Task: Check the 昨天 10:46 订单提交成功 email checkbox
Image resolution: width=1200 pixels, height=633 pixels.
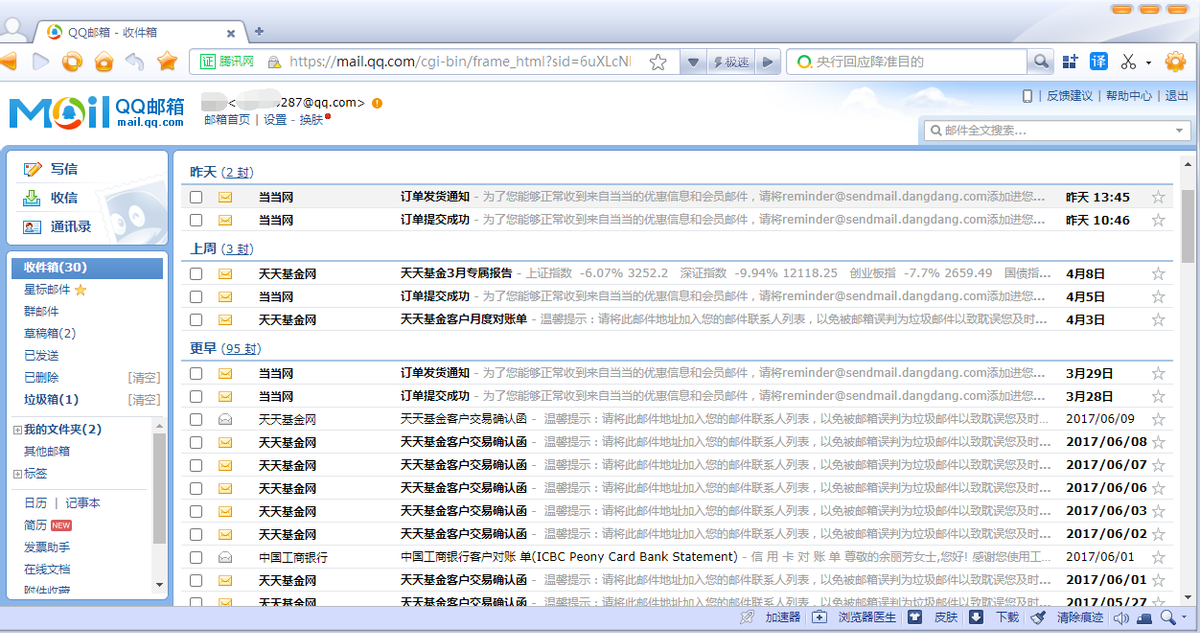Action: (196, 220)
